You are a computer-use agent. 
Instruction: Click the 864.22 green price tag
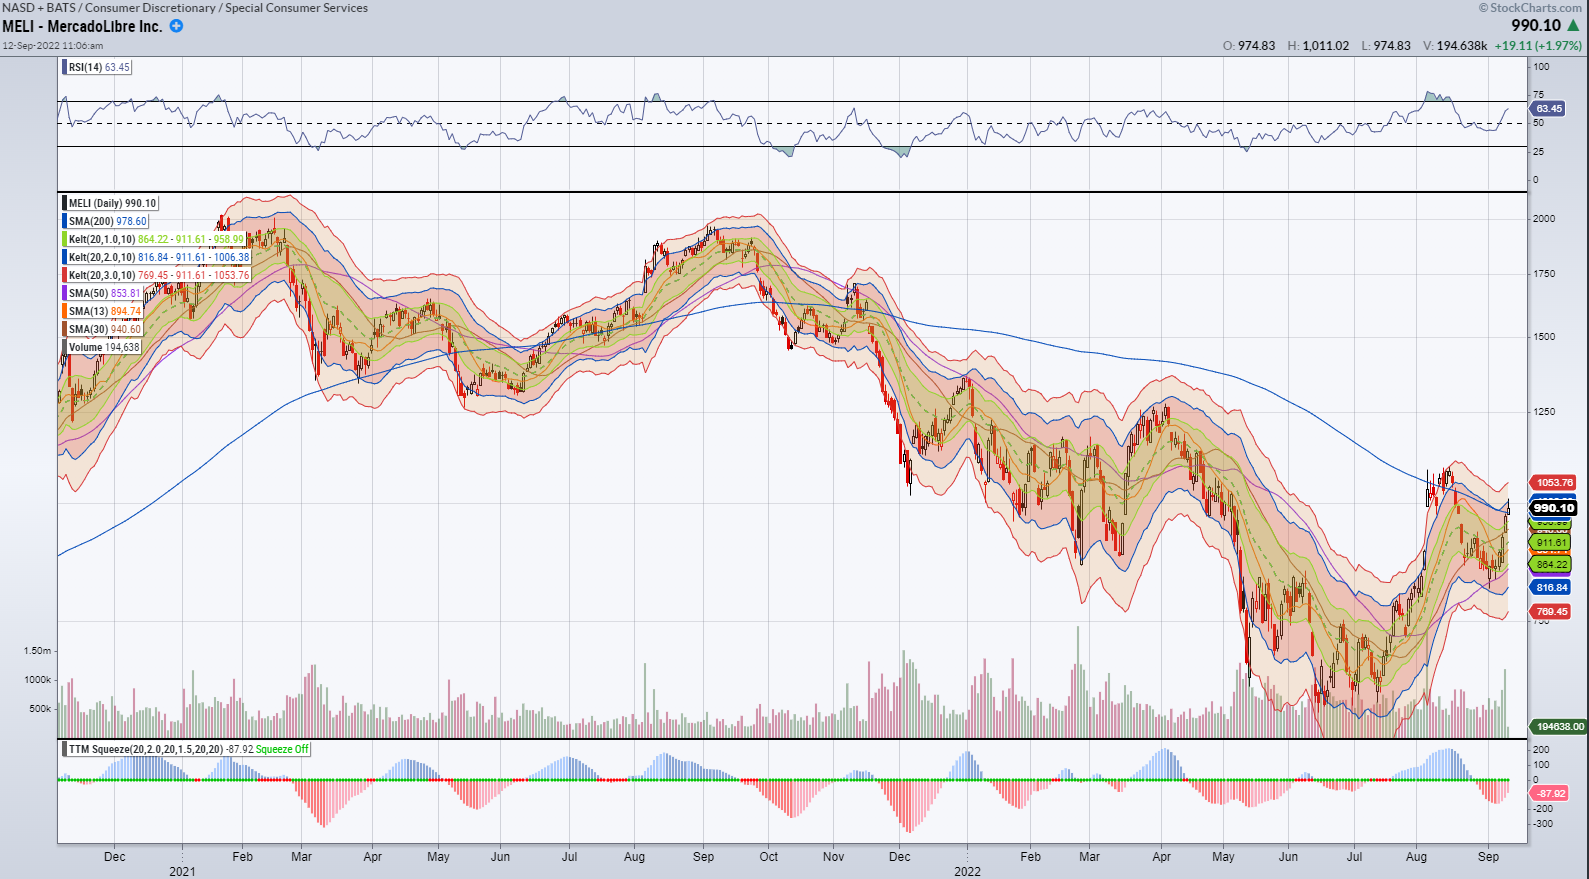point(1551,564)
